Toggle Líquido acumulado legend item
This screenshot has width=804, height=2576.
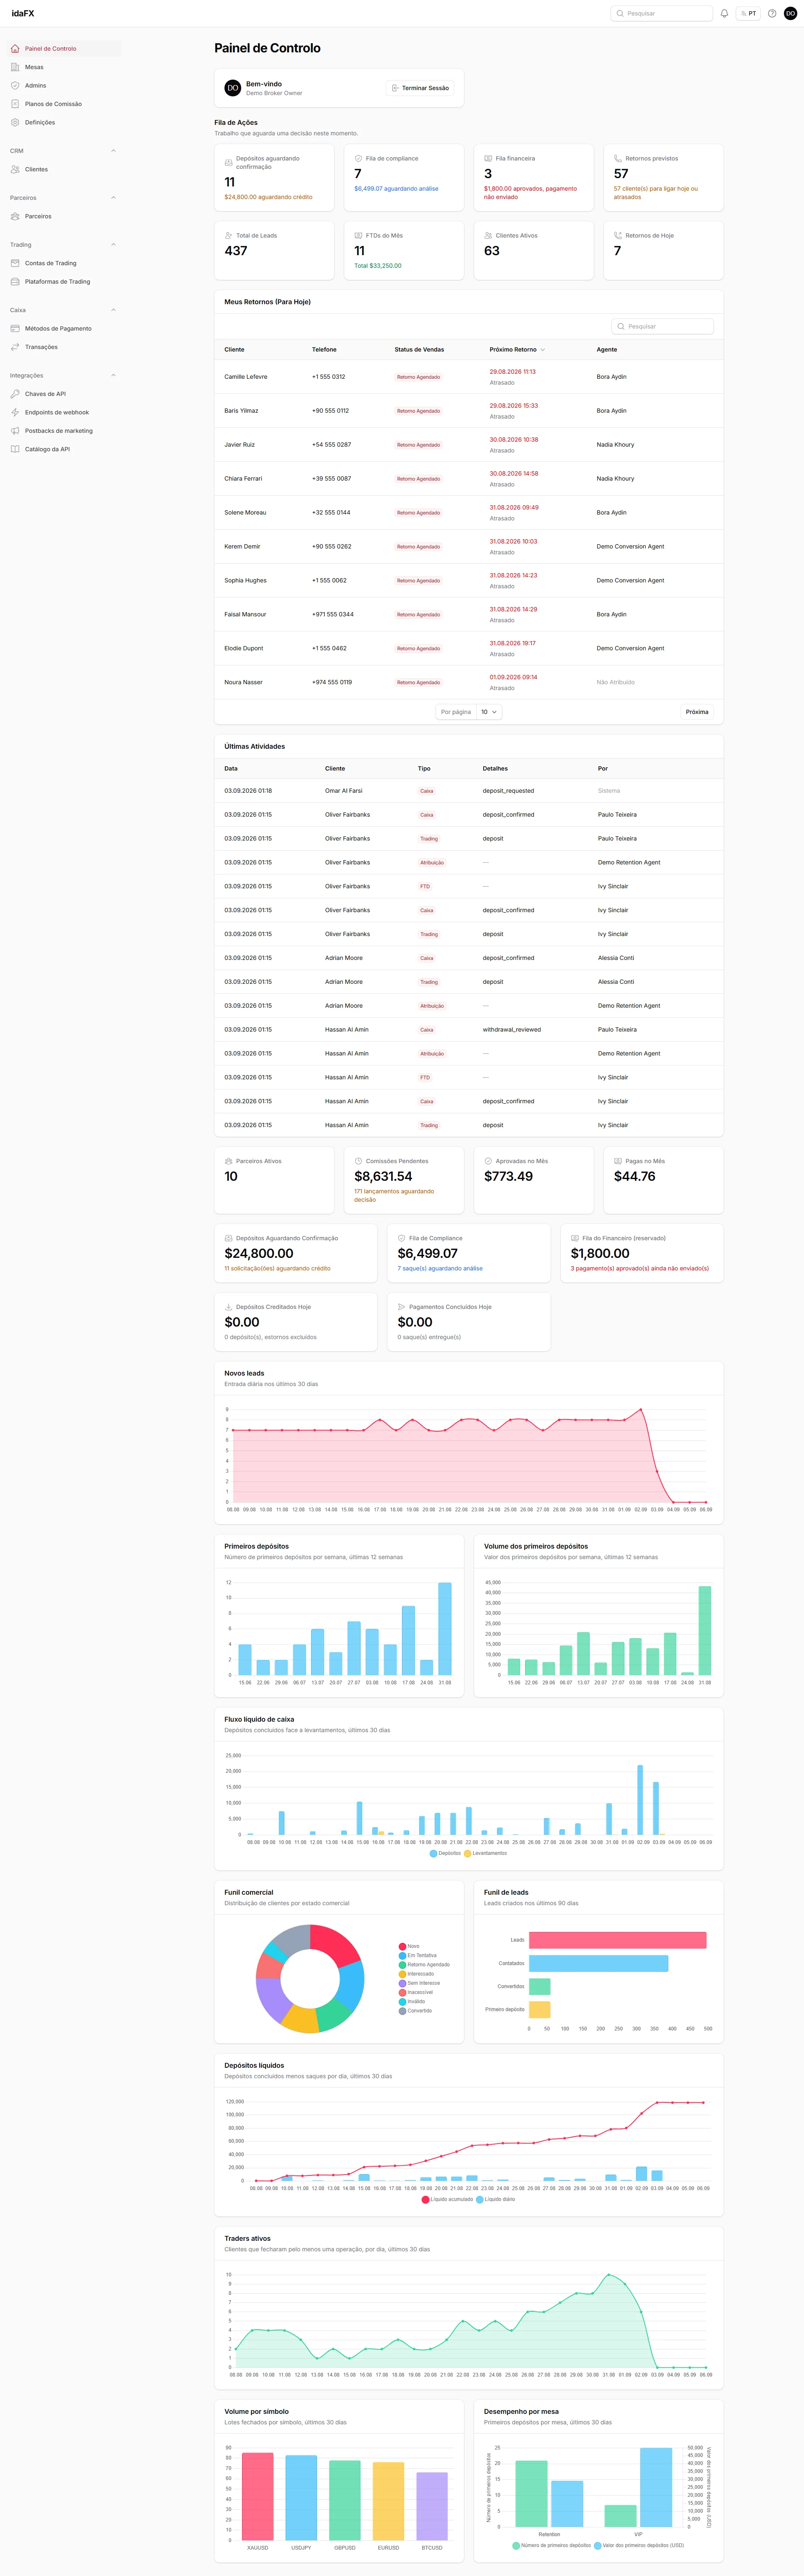(x=447, y=2199)
